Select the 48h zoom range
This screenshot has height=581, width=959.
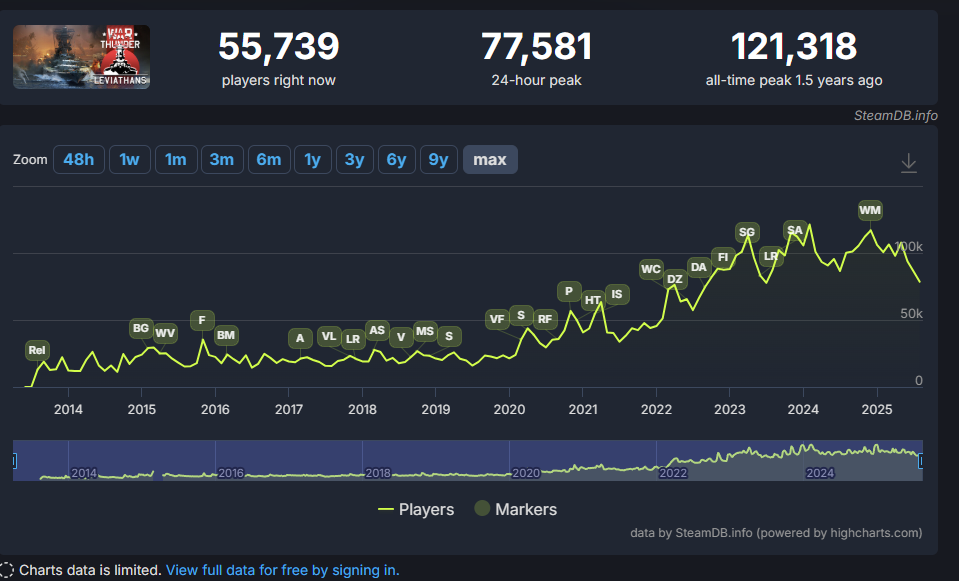pos(78,160)
